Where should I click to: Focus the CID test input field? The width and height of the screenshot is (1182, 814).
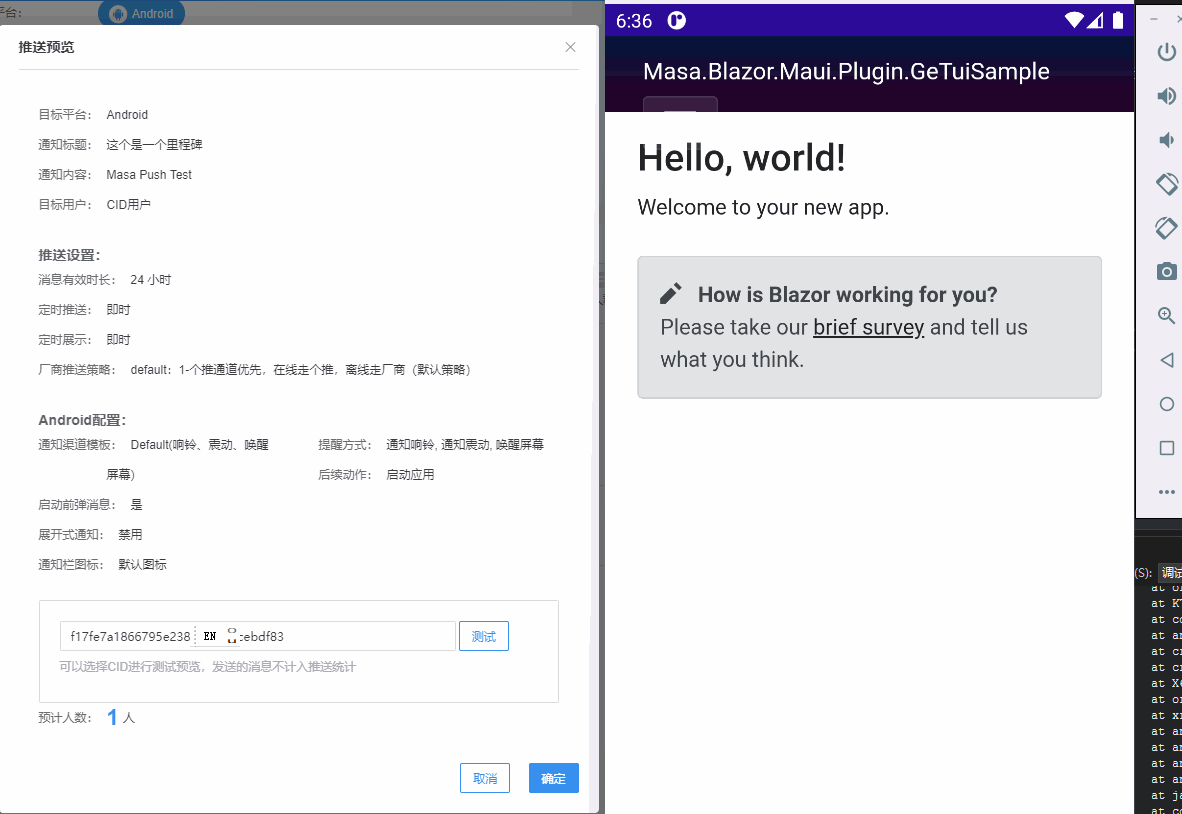coord(258,636)
